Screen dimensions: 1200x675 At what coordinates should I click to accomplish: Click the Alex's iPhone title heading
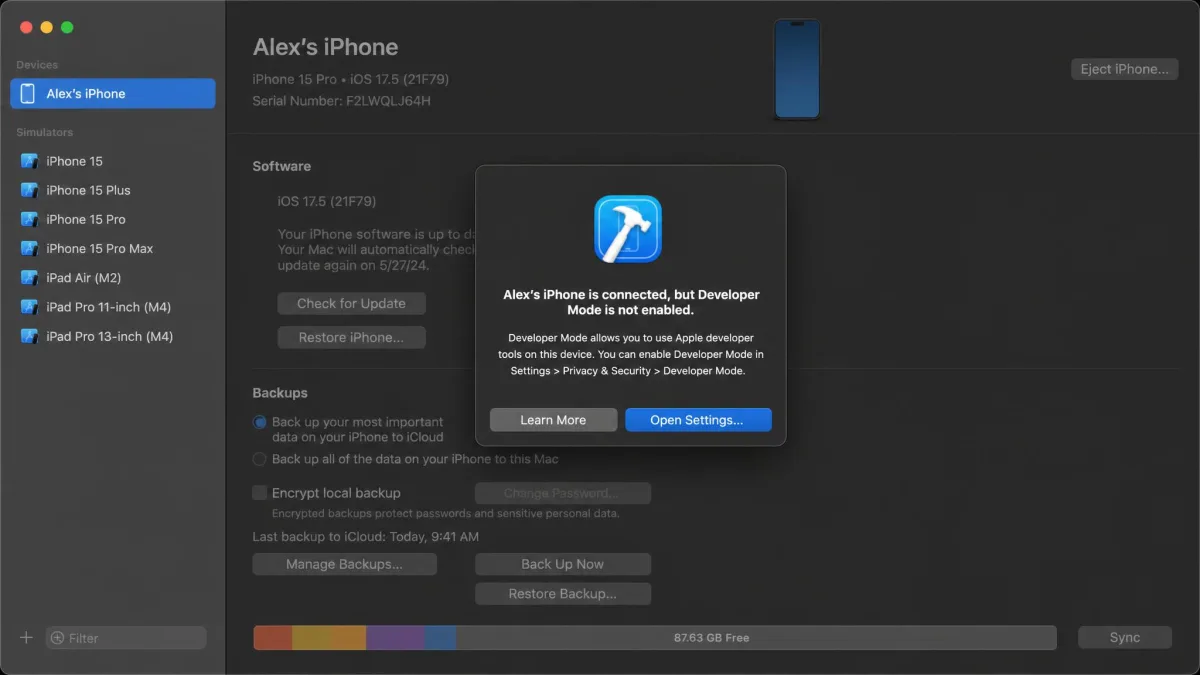[325, 47]
